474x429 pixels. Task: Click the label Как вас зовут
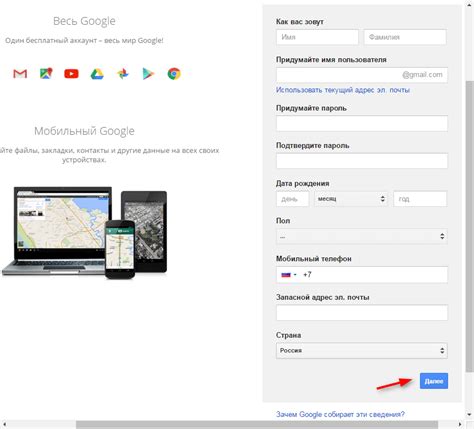(300, 22)
